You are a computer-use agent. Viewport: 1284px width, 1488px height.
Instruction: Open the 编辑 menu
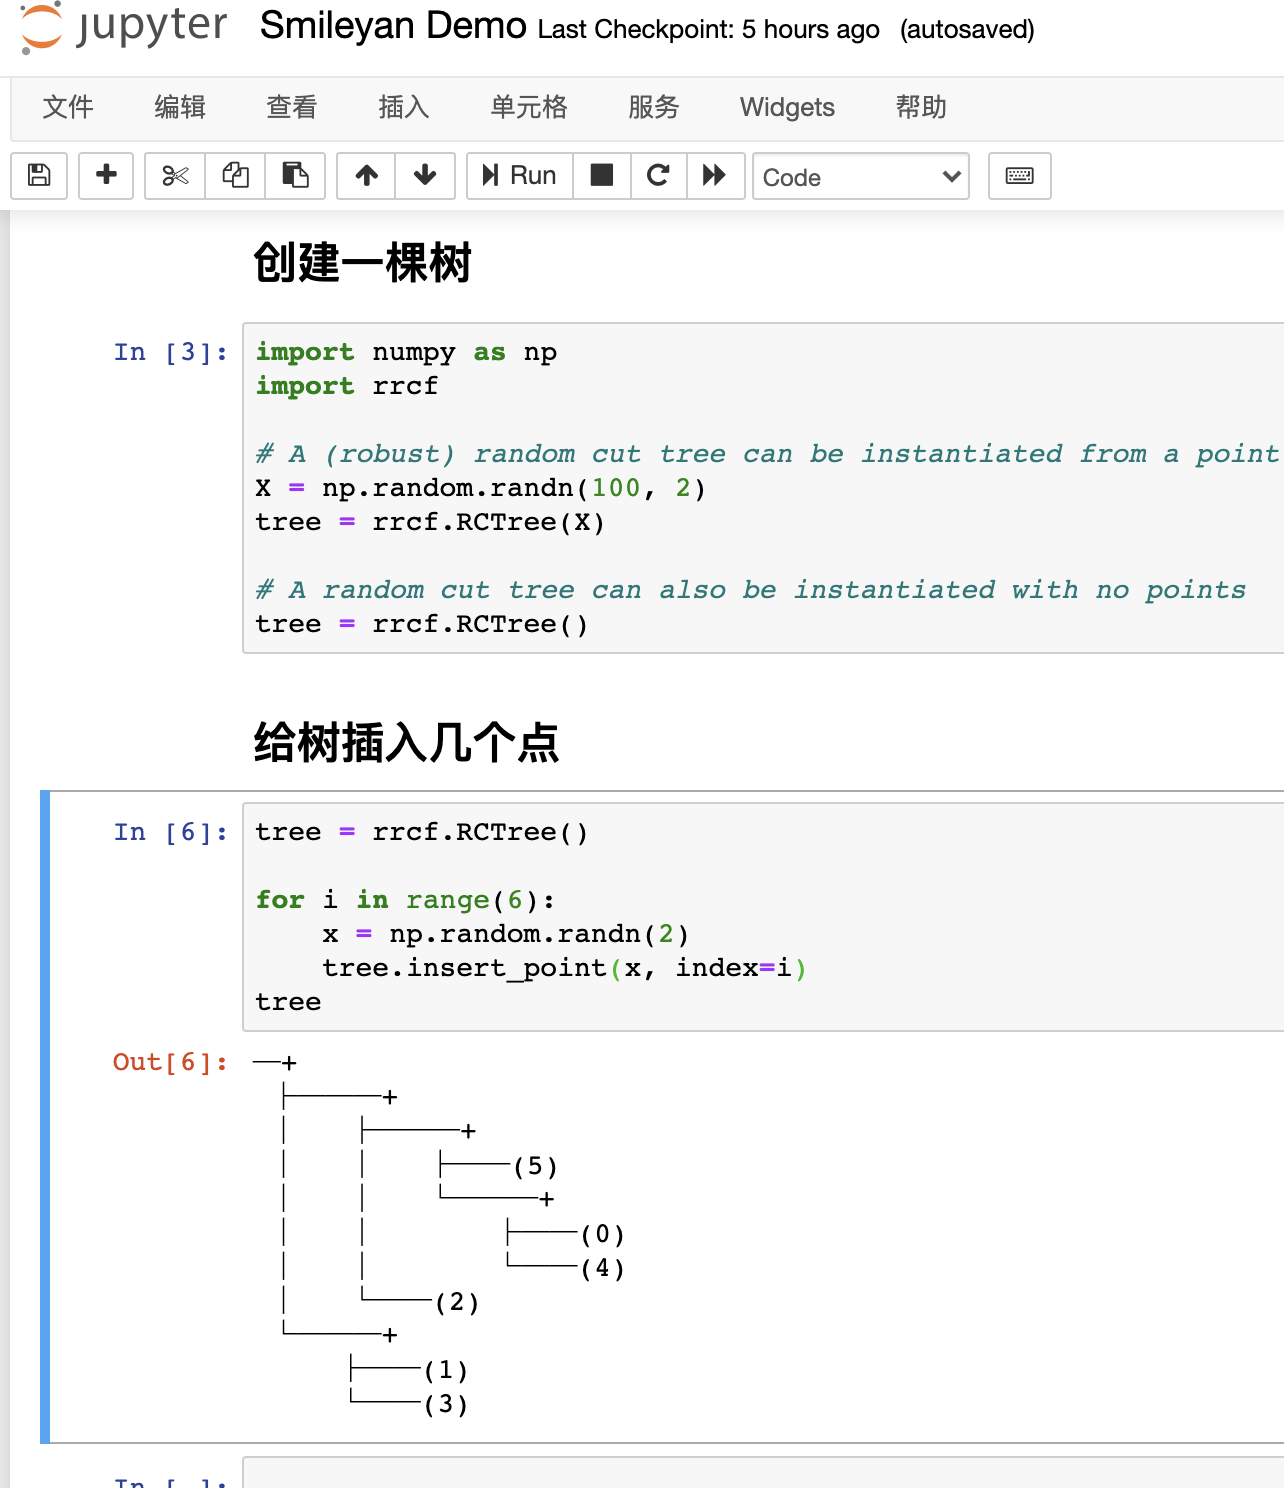click(x=180, y=107)
